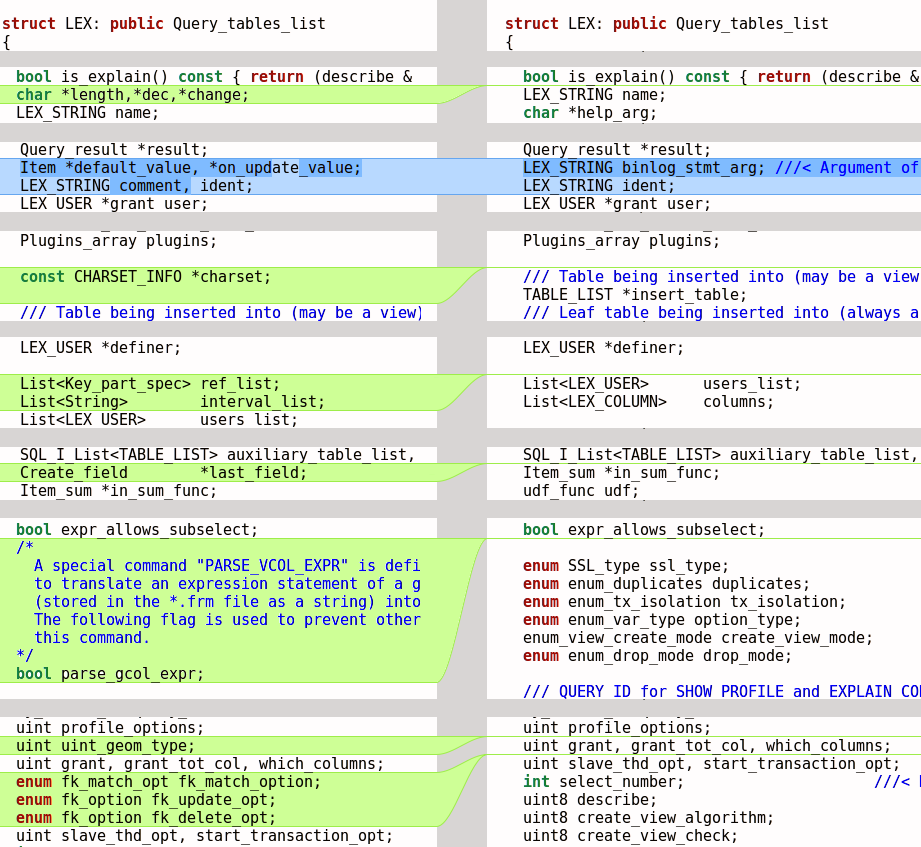Click "uint profile_options;" in the left pane
Image resolution: width=921 pixels, height=847 pixels.
110,728
